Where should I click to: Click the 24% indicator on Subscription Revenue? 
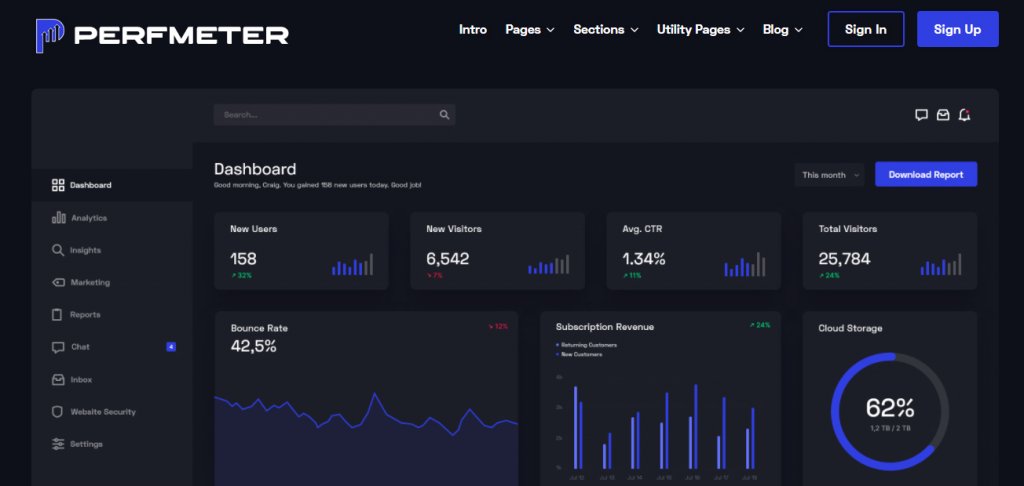coord(760,325)
